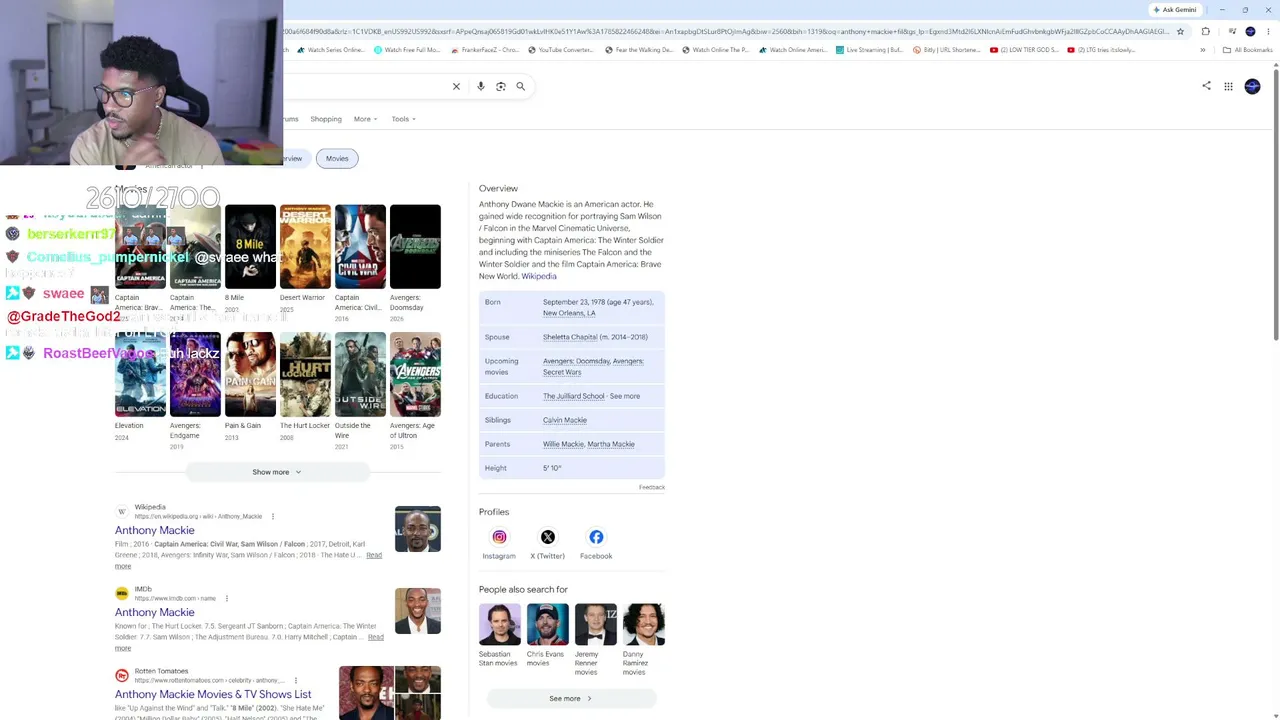The image size is (1280, 720).
Task: Open 'Anthony Mackie Movies & TV Shows List'
Action: tap(213, 694)
